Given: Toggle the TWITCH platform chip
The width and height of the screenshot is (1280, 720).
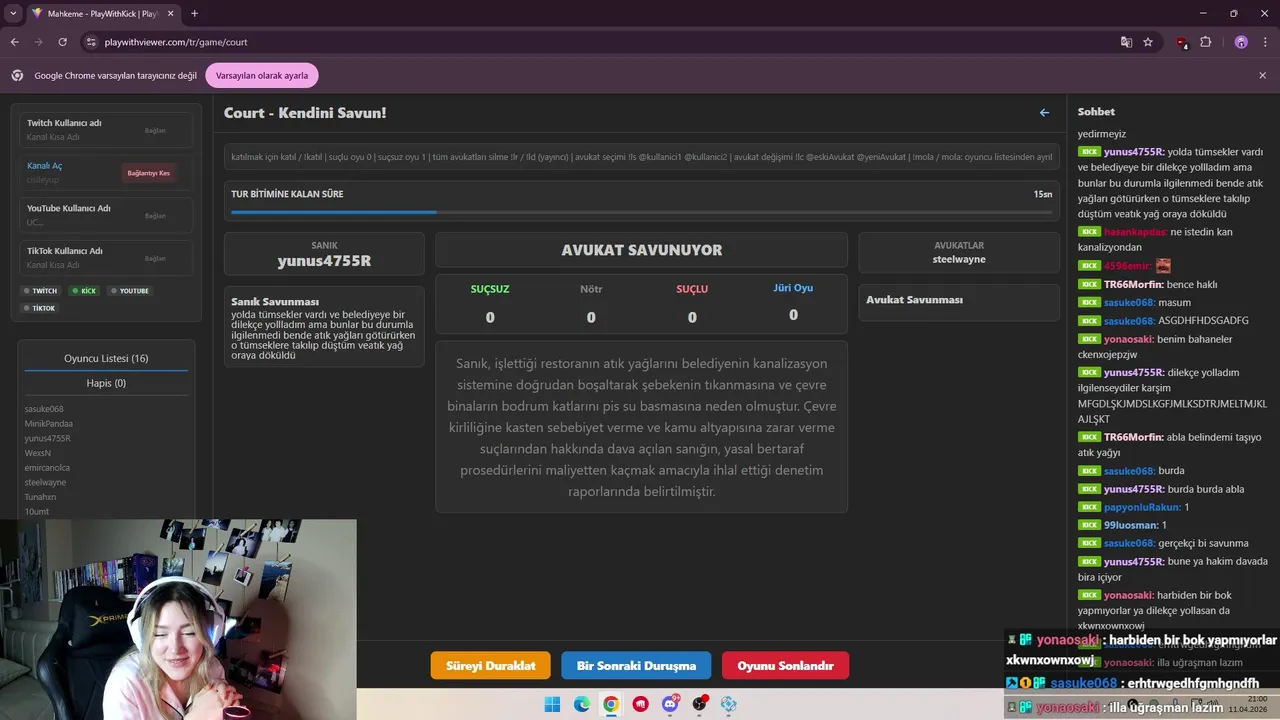Looking at the screenshot, I should (x=42, y=291).
